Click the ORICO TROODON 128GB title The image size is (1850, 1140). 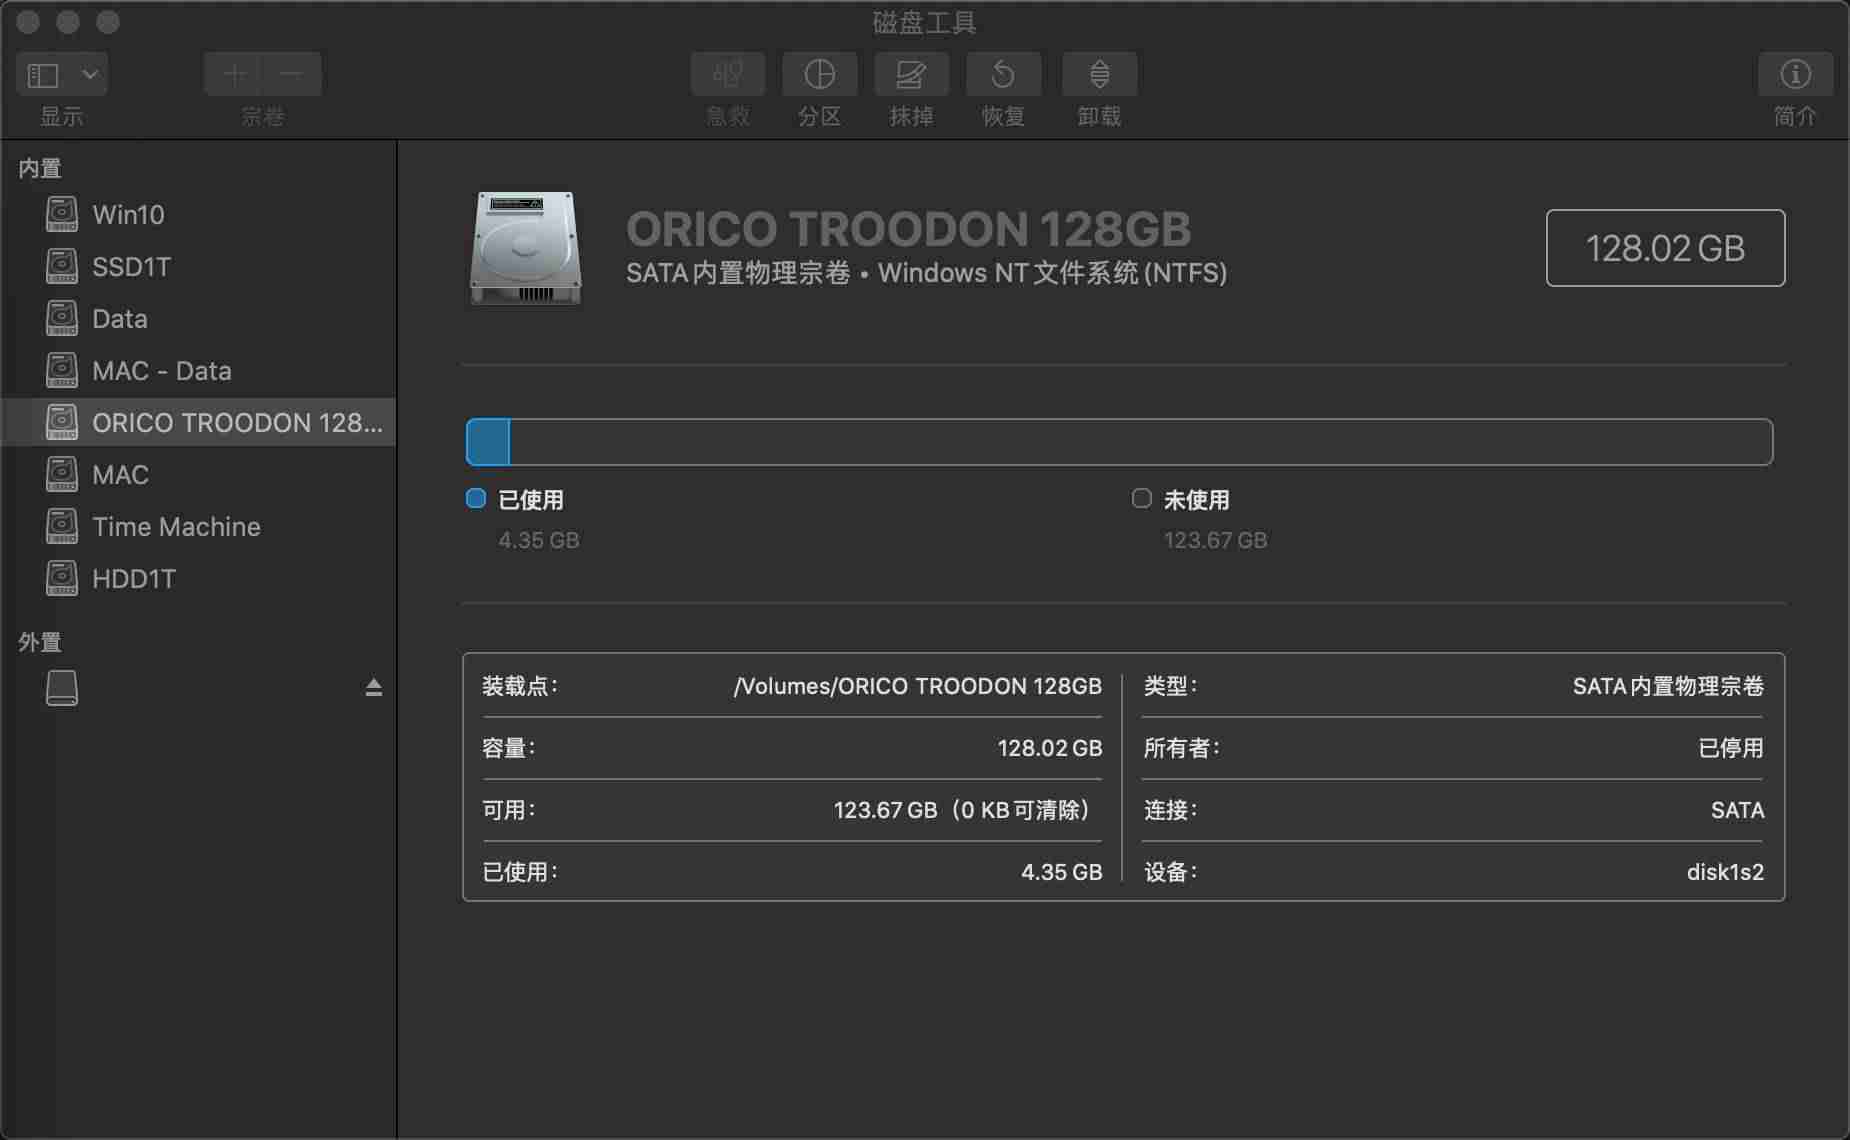tap(908, 229)
